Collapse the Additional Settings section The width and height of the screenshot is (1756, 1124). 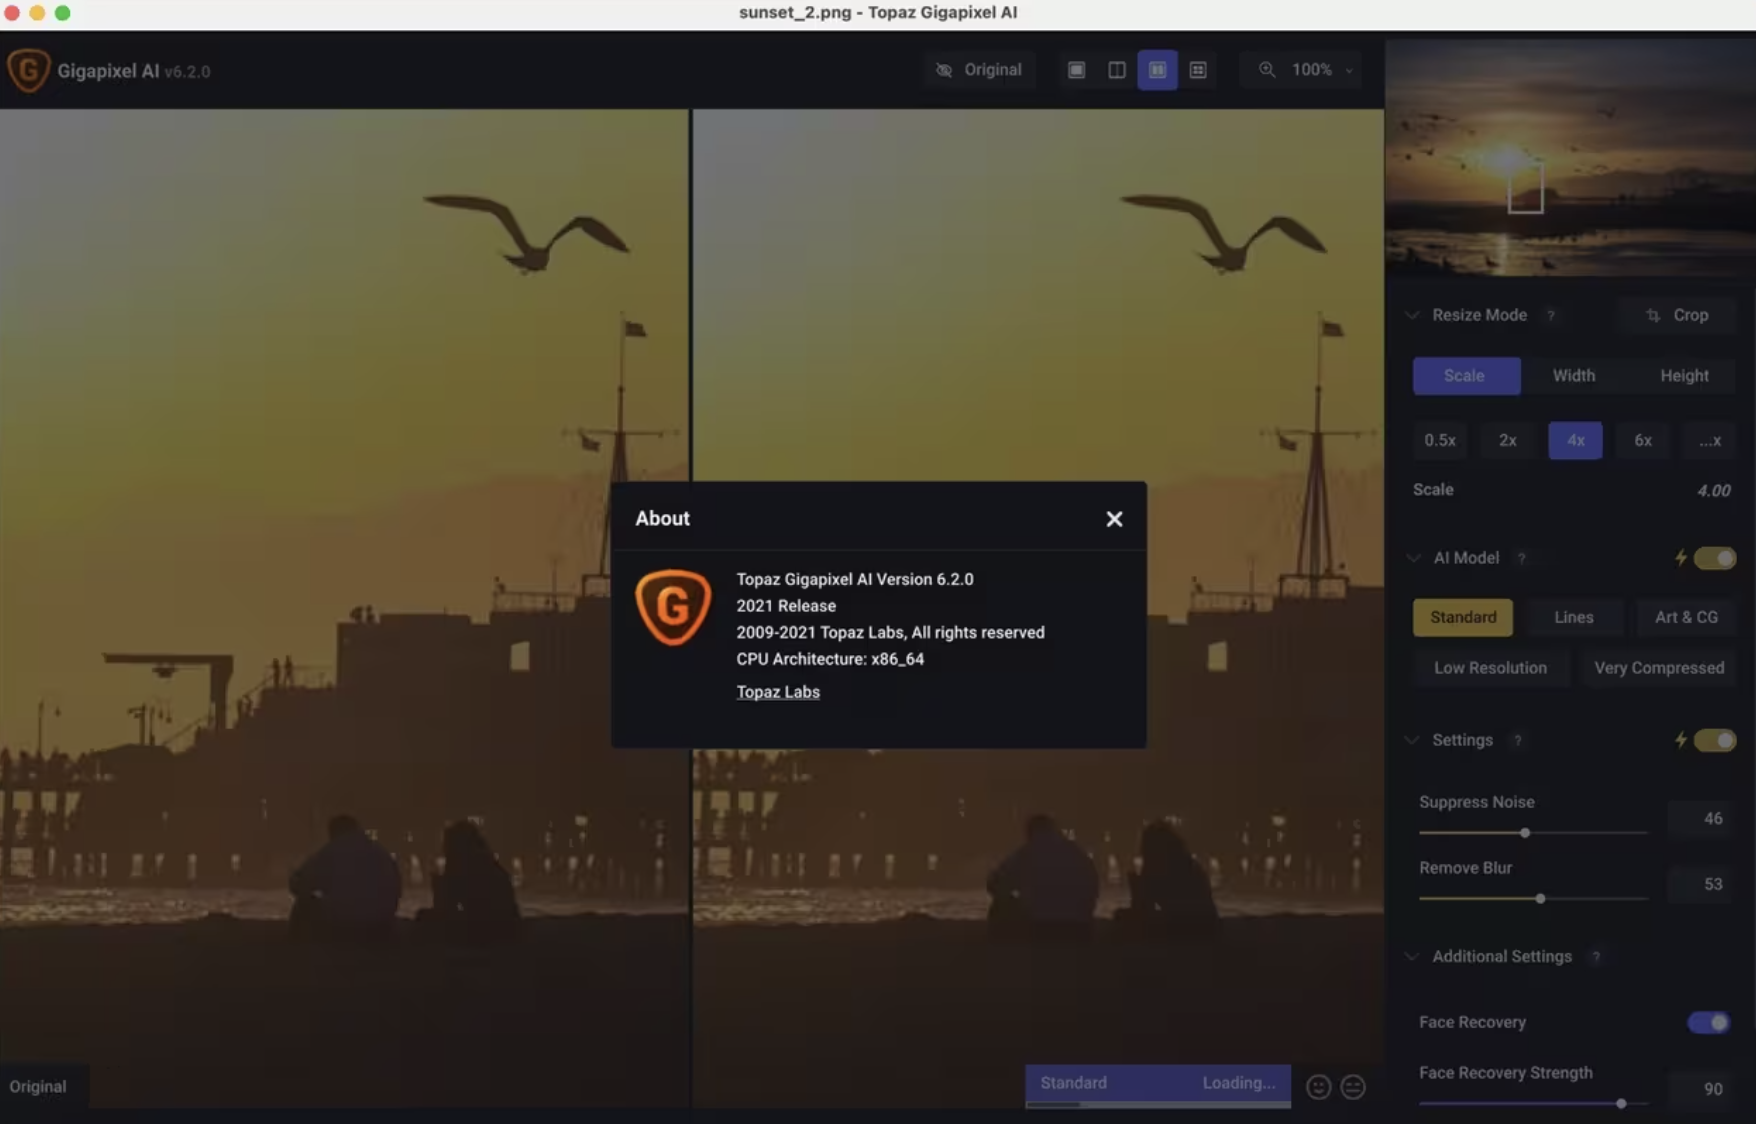[1412, 957]
